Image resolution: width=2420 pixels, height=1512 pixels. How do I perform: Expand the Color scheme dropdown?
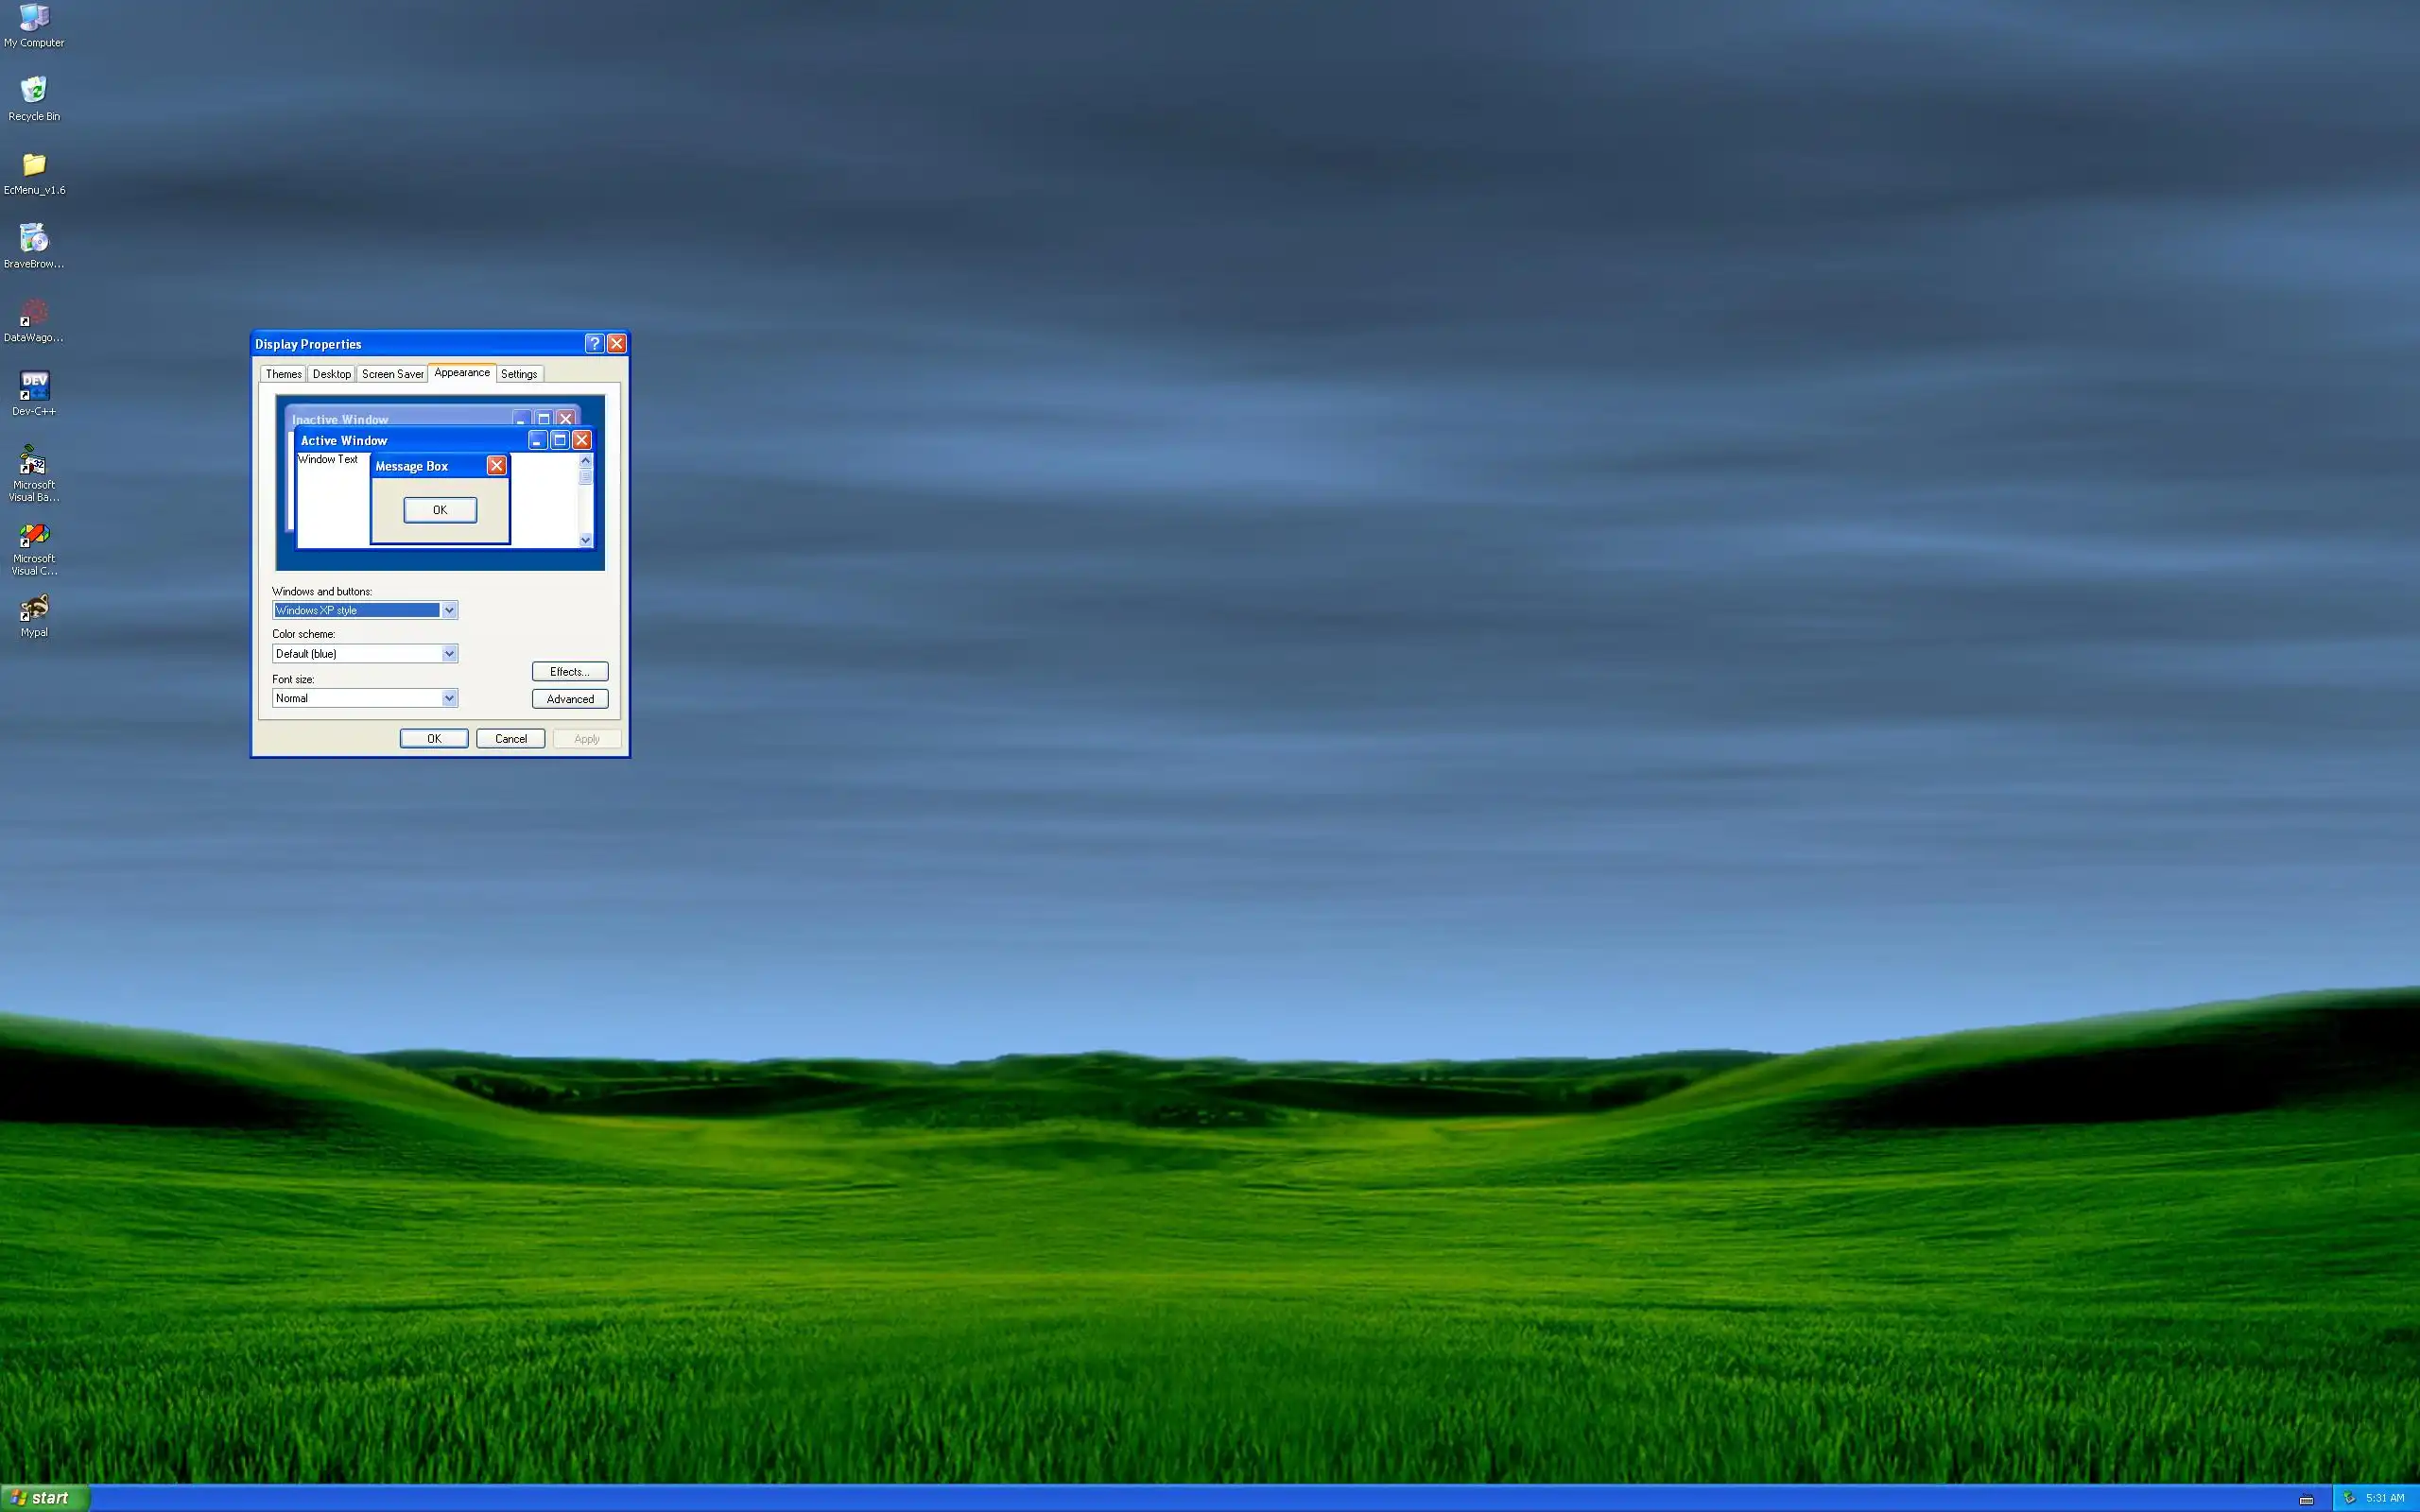[x=449, y=653]
